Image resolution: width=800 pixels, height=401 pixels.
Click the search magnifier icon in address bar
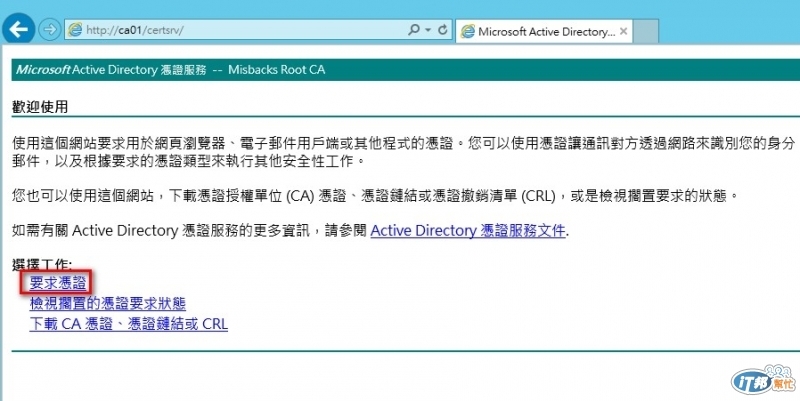414,30
